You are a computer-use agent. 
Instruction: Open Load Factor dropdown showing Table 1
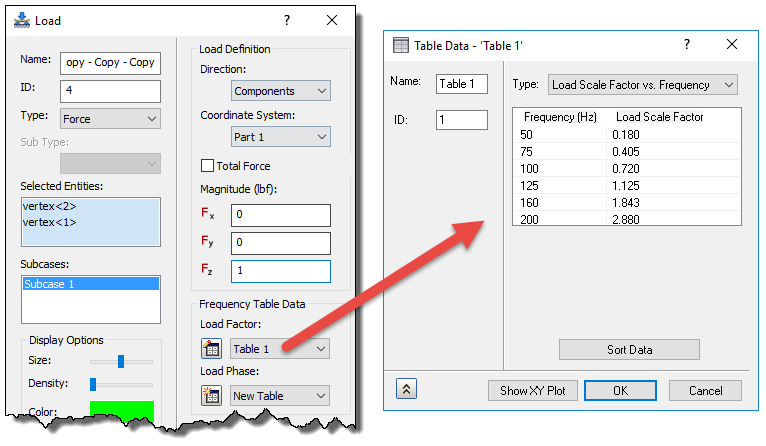[280, 349]
